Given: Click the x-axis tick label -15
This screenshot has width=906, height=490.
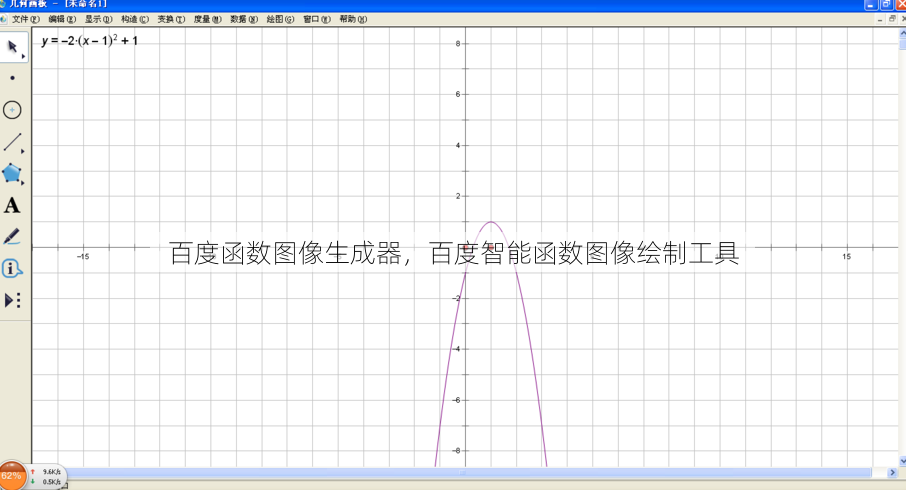Looking at the screenshot, I should pyautogui.click(x=83, y=257).
